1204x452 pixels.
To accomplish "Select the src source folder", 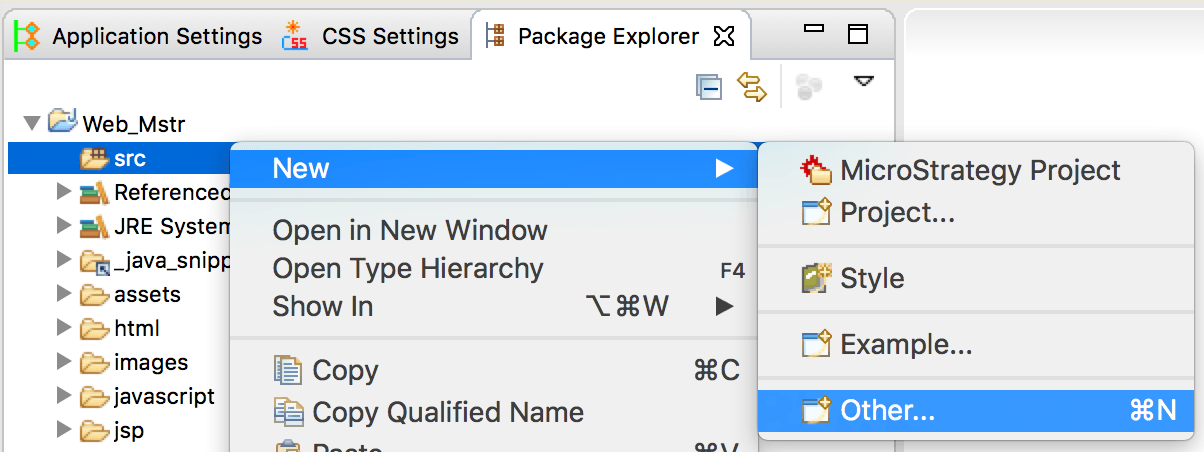I will click(x=130, y=158).
